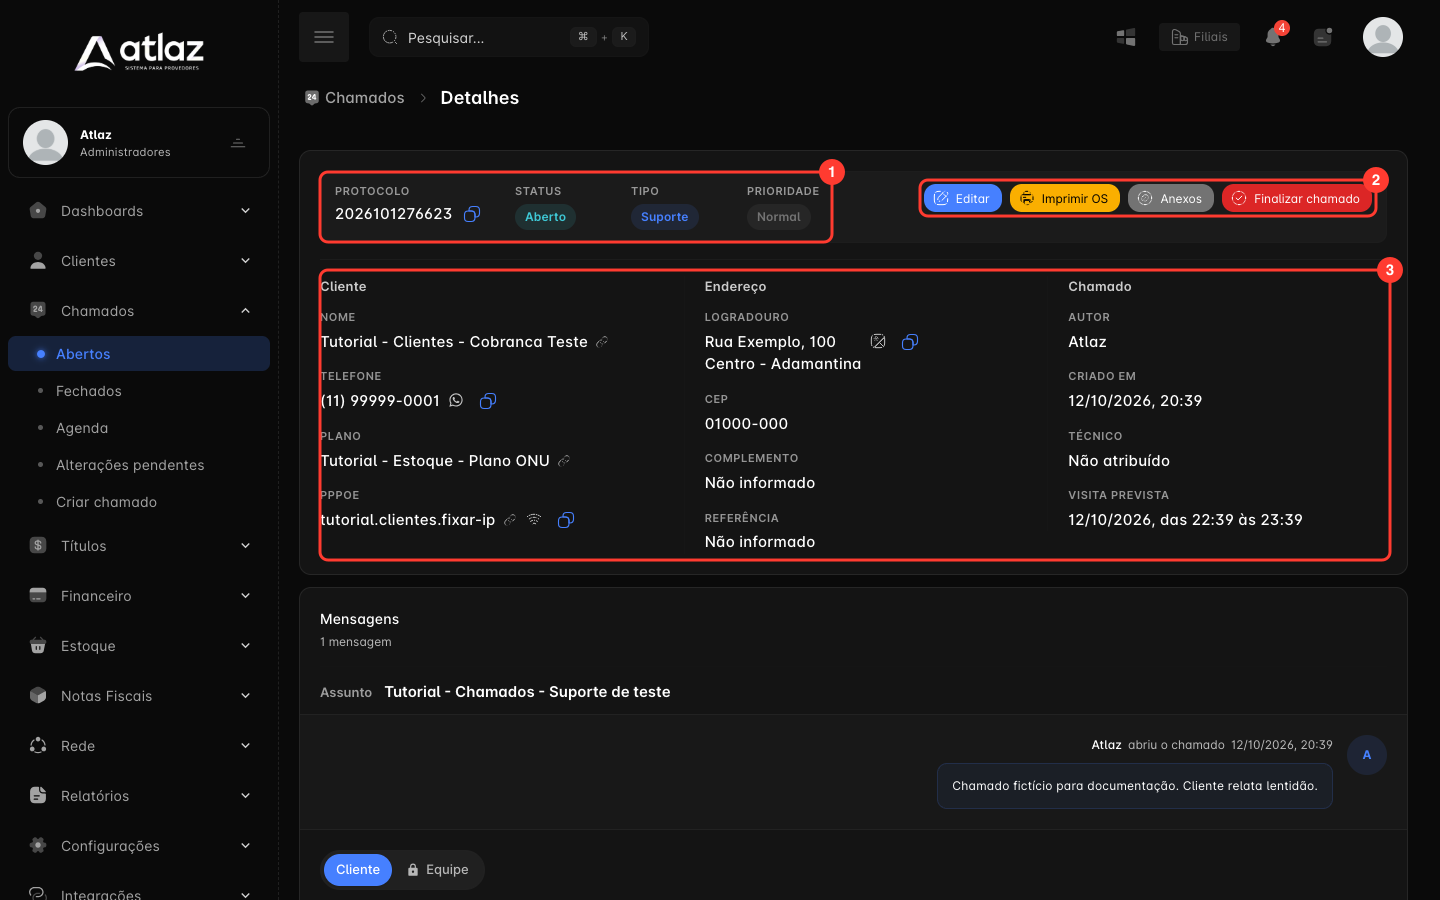Screen dimensions: 1440x900
Task: Expand the Títulos menu
Action: 139,546
